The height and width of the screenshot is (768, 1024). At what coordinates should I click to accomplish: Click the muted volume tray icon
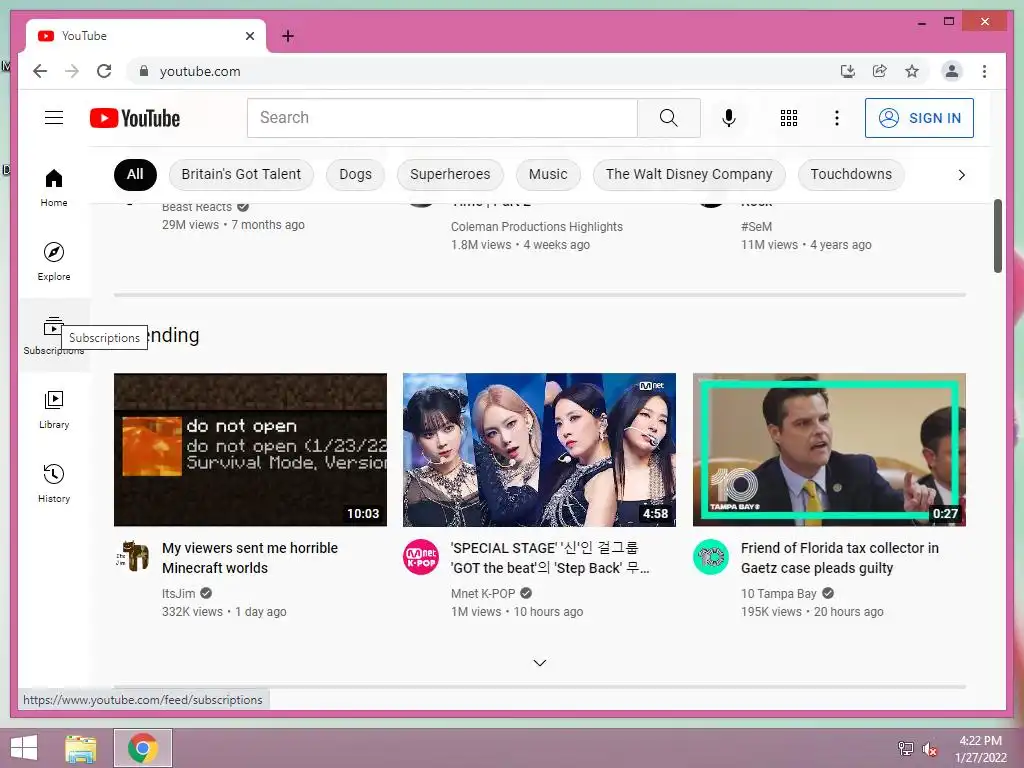(930, 749)
